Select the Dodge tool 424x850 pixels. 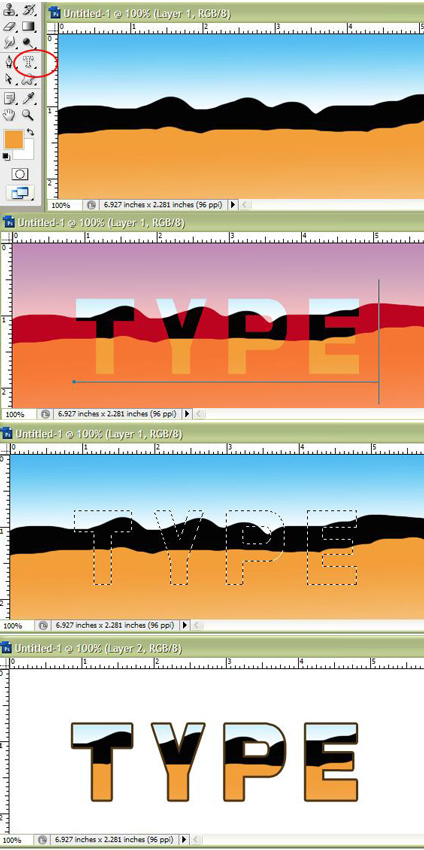[x=28, y=43]
